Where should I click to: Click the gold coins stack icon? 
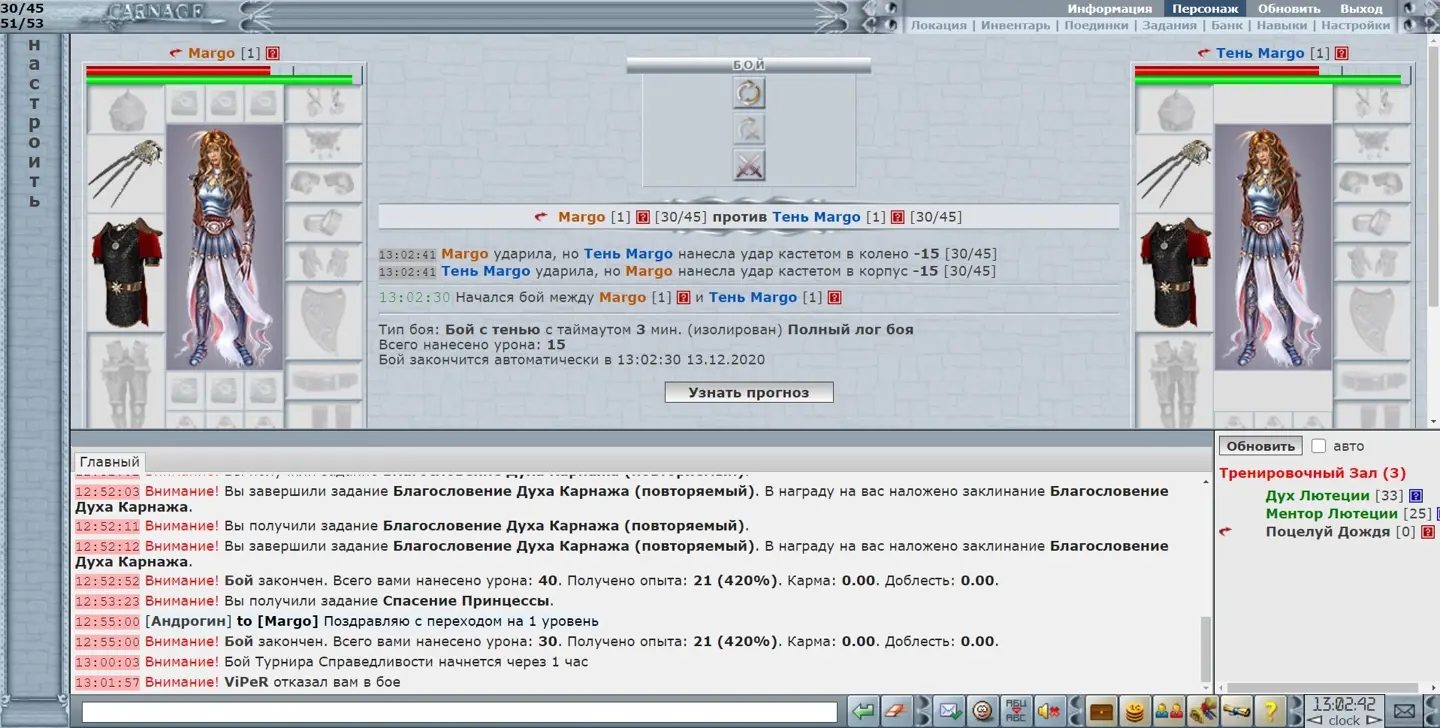1133,711
